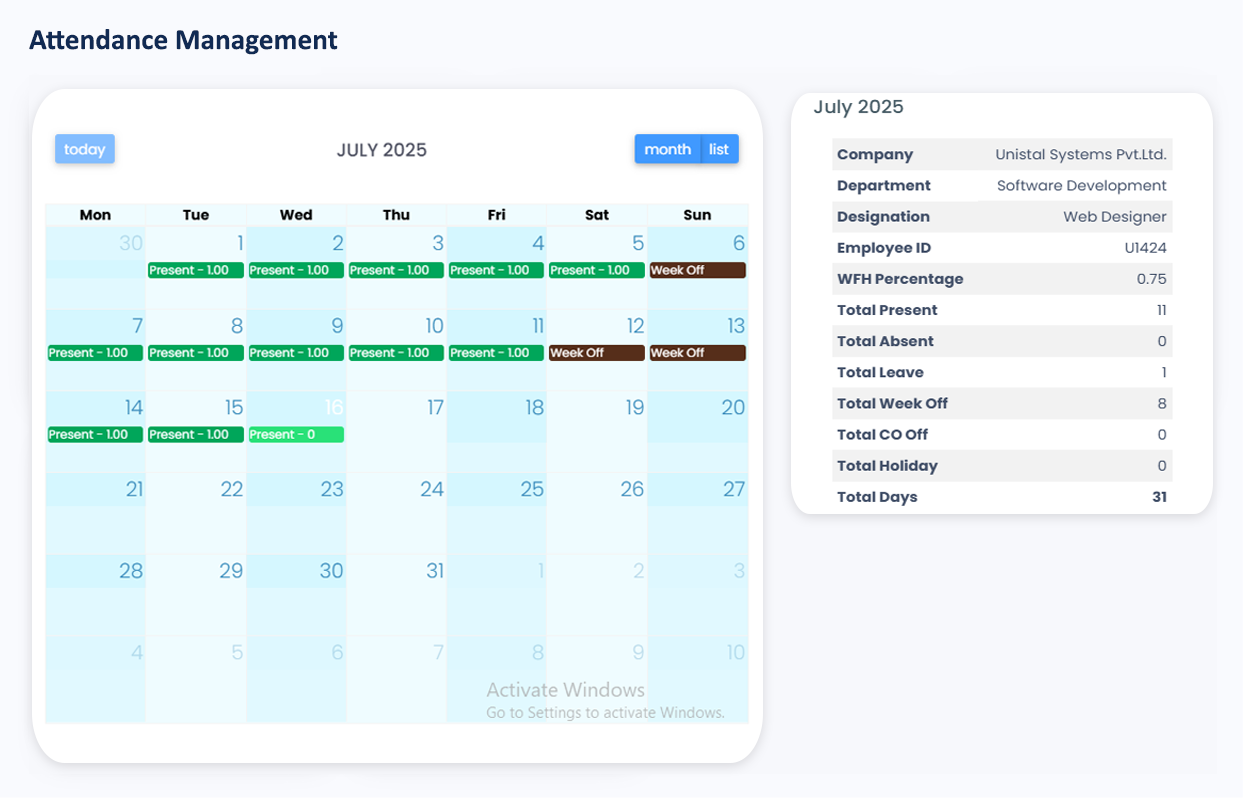Click the Present - 1.00 event on July 1
This screenshot has height=798, width=1243.
(x=196, y=270)
